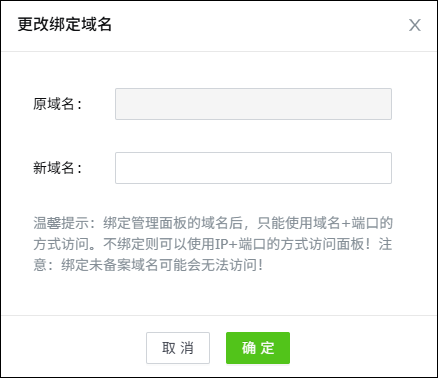Viewport: 438px width, 378px height.
Task: Click empty footer space left of 取消
Action: click(x=73, y=348)
